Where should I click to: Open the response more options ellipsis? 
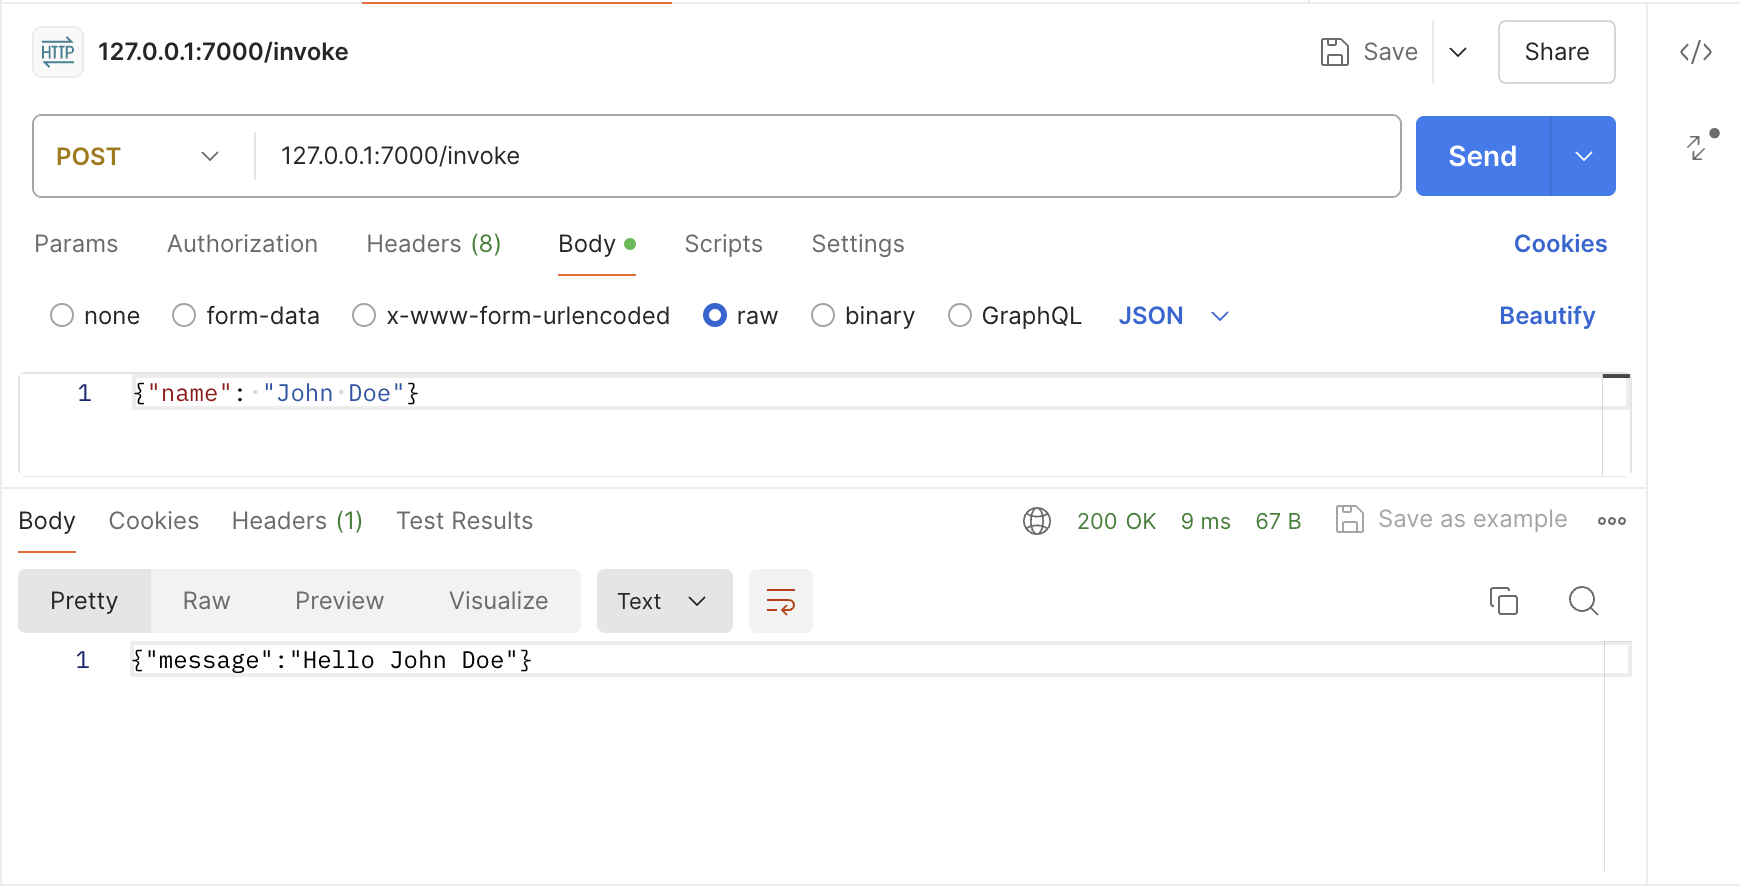coord(1612,521)
